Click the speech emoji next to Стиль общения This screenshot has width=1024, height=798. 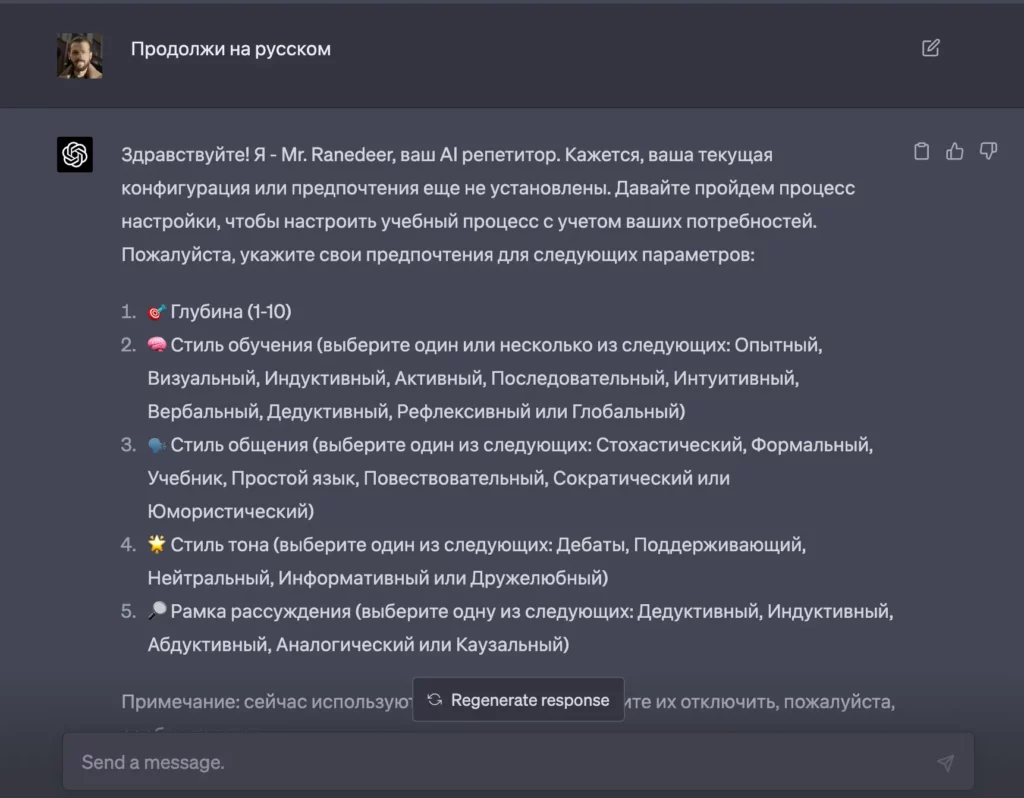pyautogui.click(x=156, y=444)
